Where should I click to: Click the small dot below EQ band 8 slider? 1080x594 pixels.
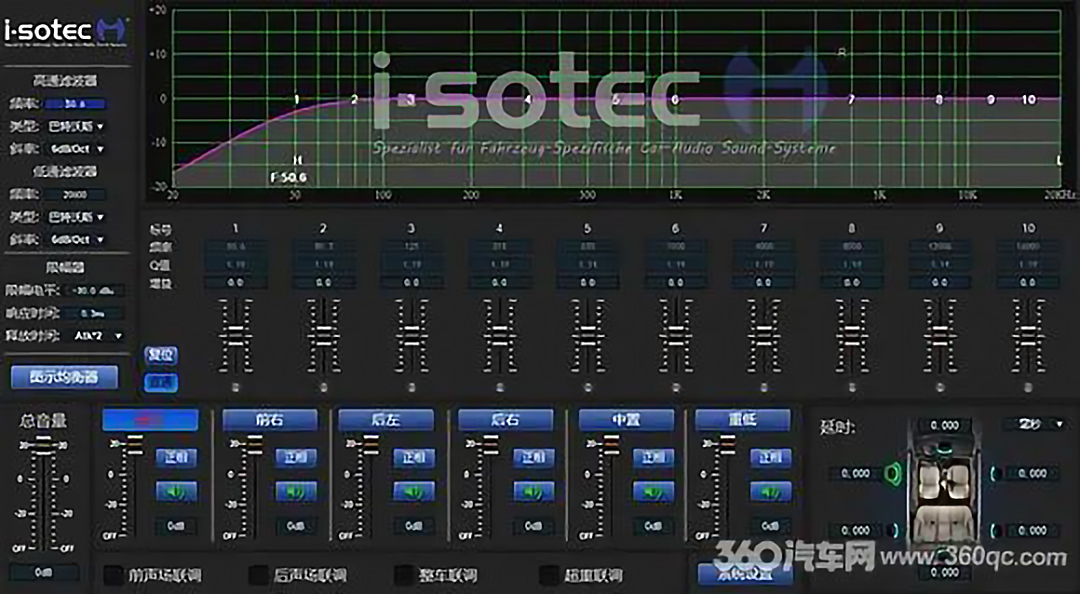pyautogui.click(x=852, y=387)
